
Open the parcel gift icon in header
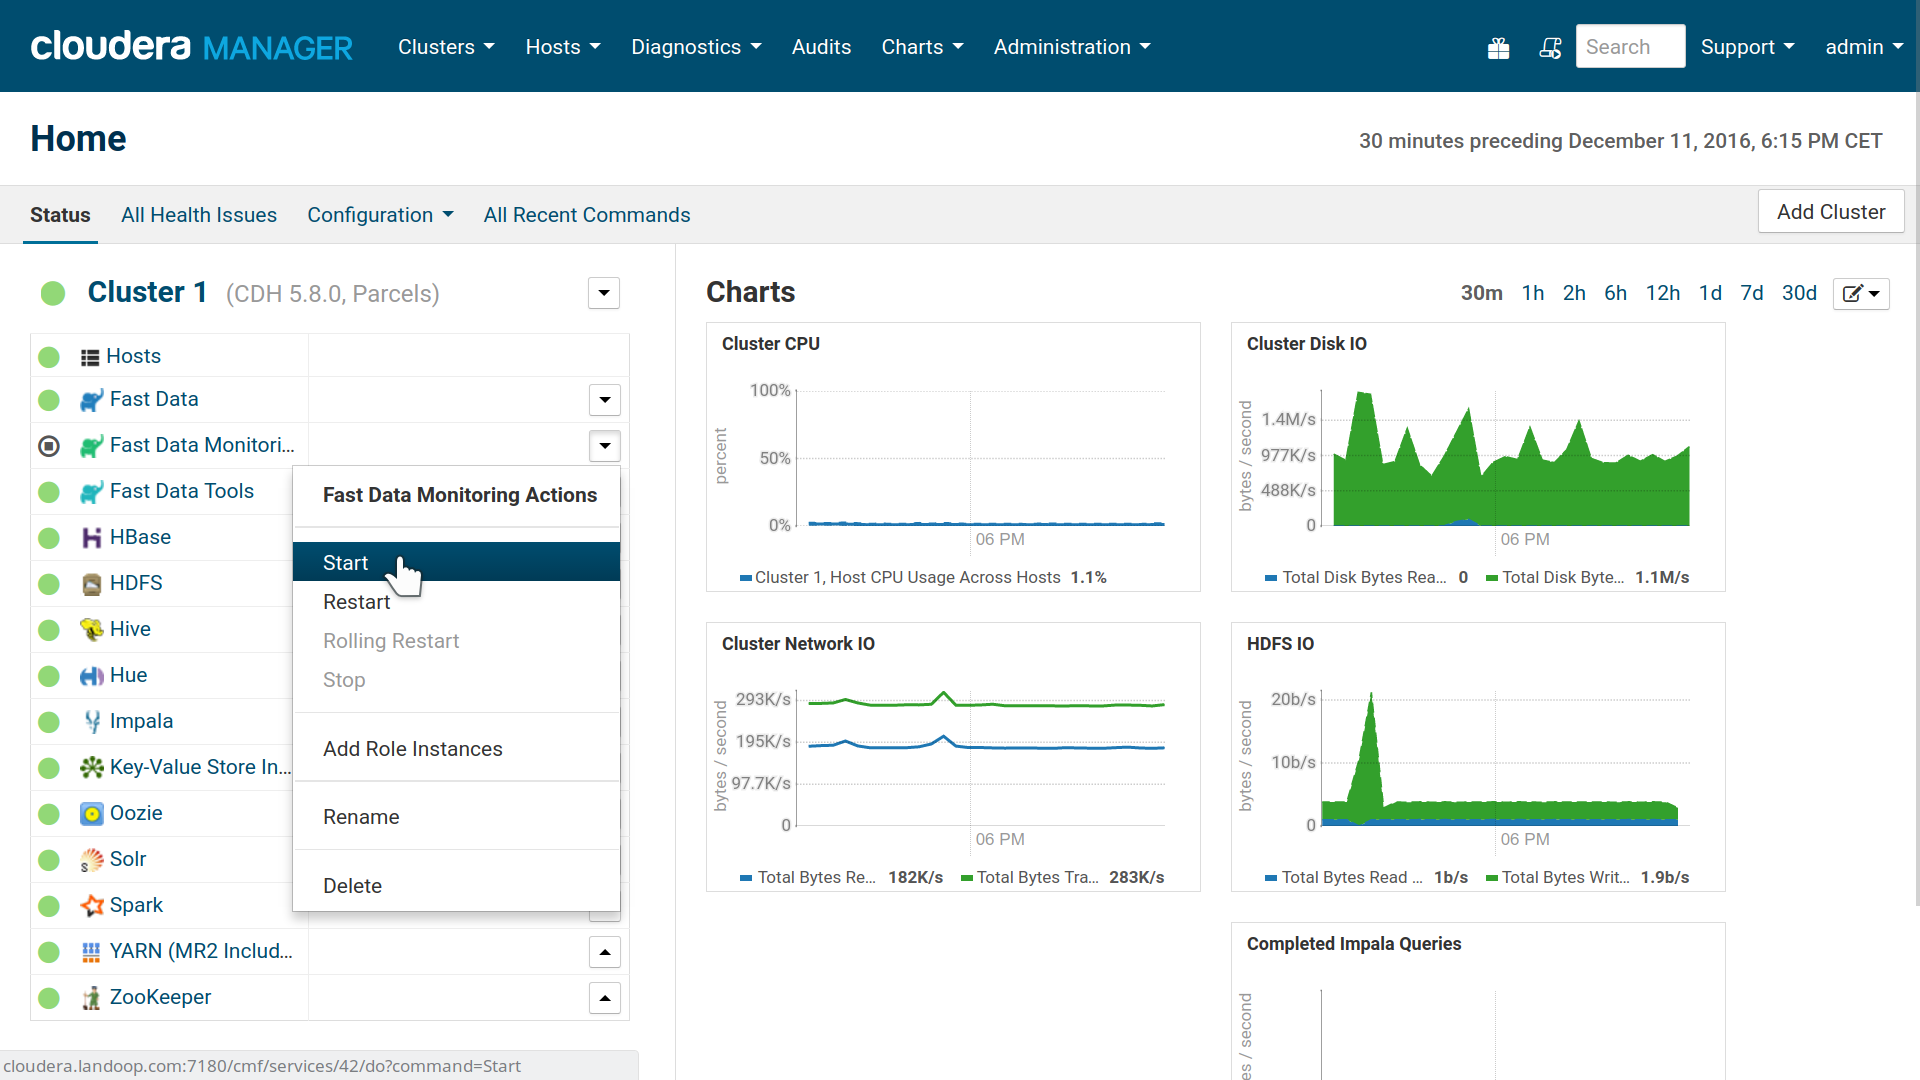1498,48
